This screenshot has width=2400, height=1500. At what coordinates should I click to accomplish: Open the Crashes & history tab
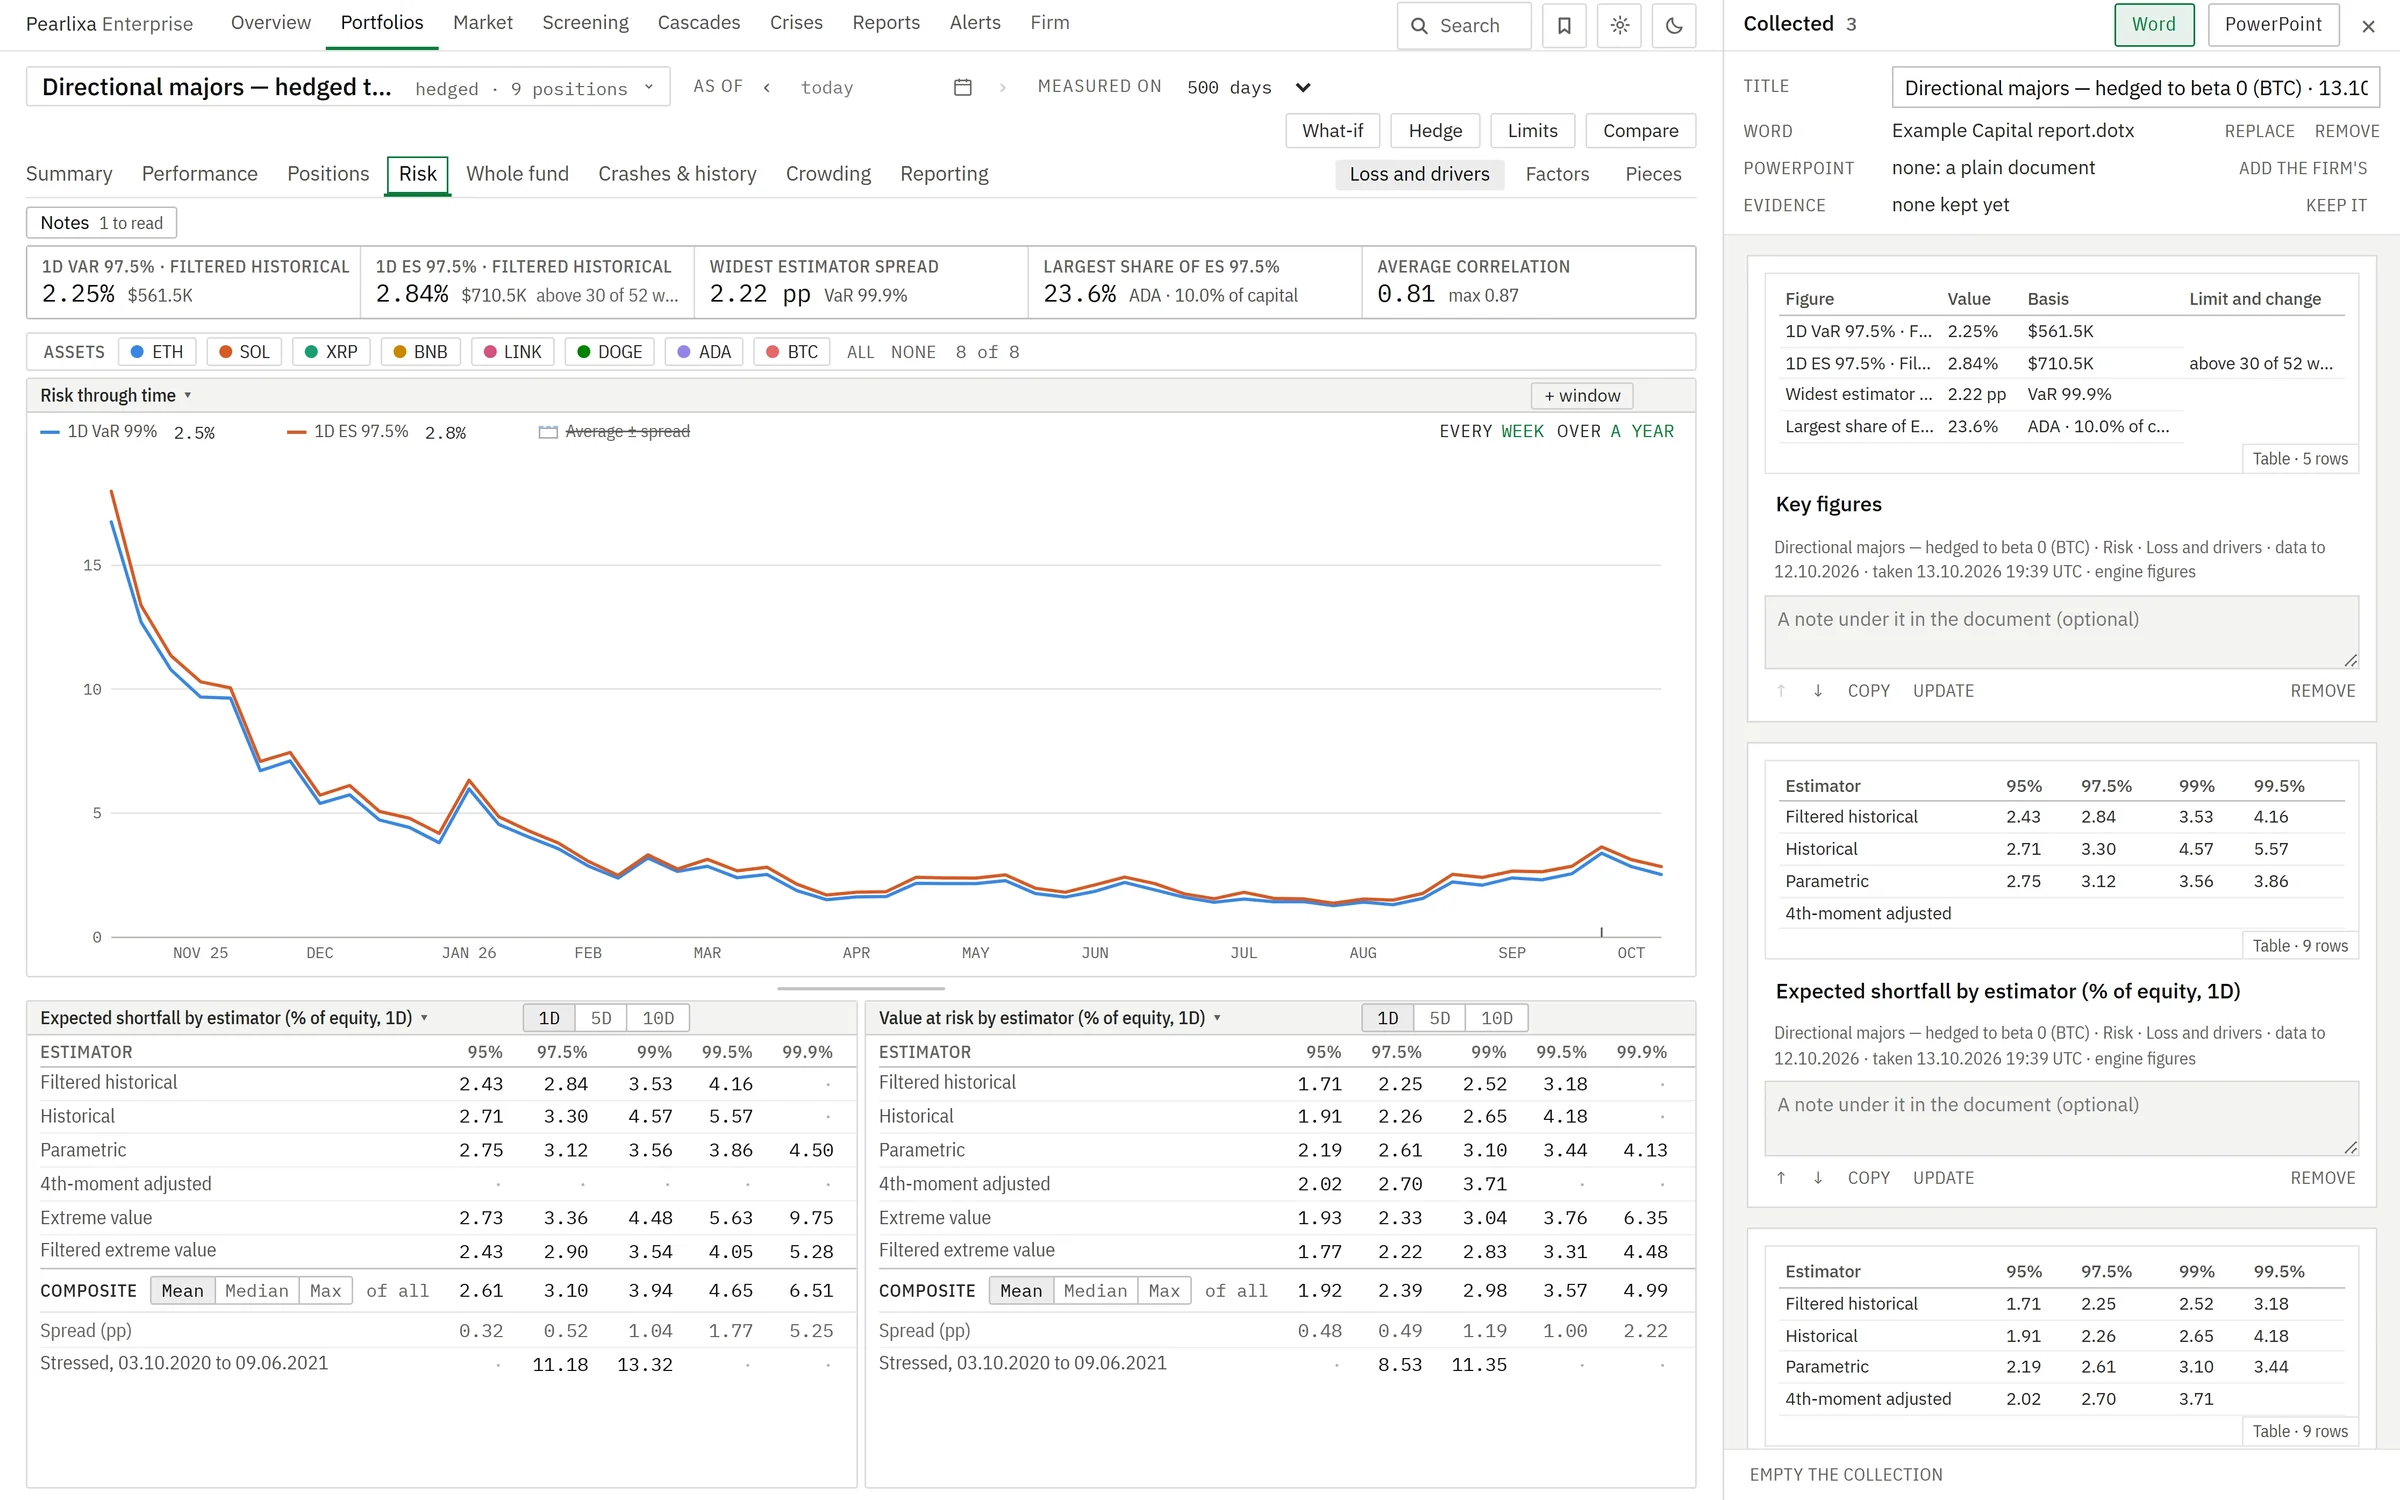tap(677, 174)
